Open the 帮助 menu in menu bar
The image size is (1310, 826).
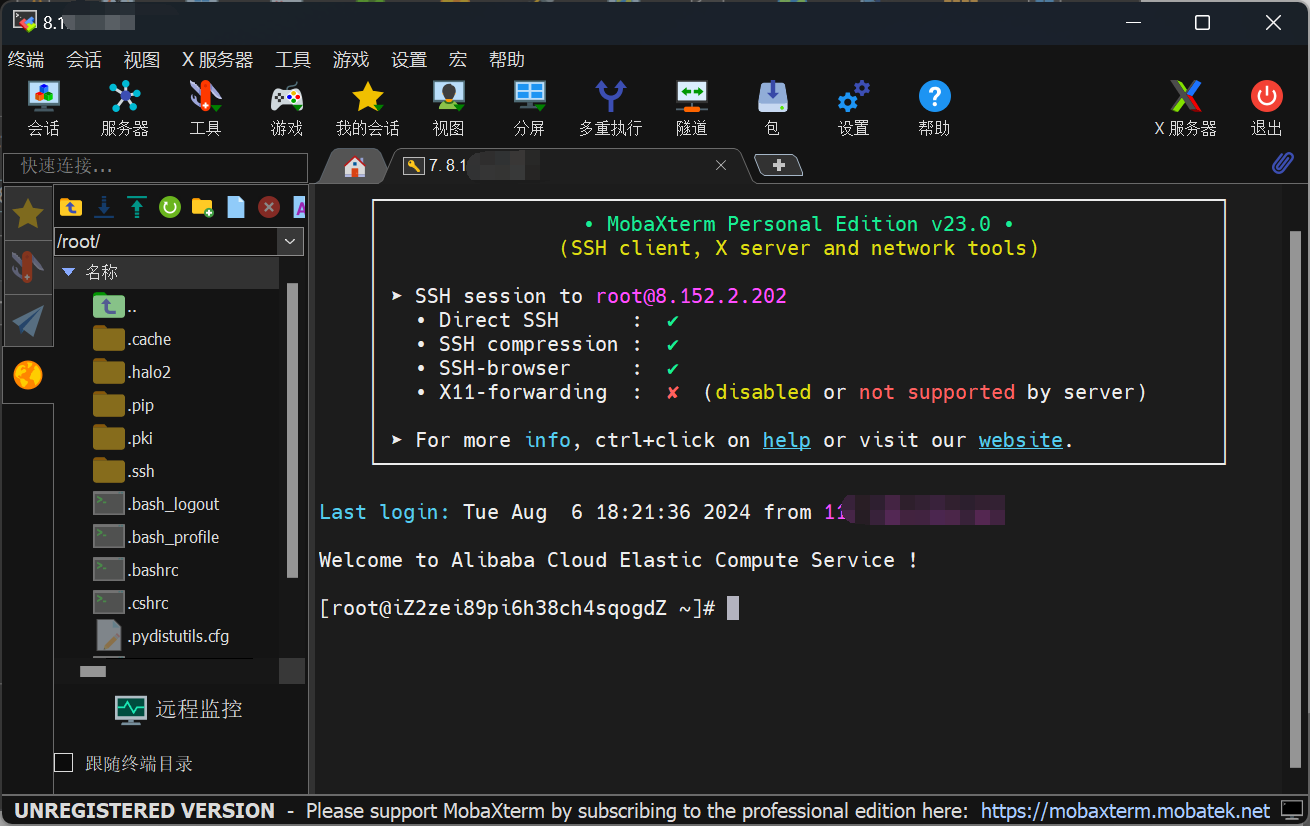(x=507, y=60)
